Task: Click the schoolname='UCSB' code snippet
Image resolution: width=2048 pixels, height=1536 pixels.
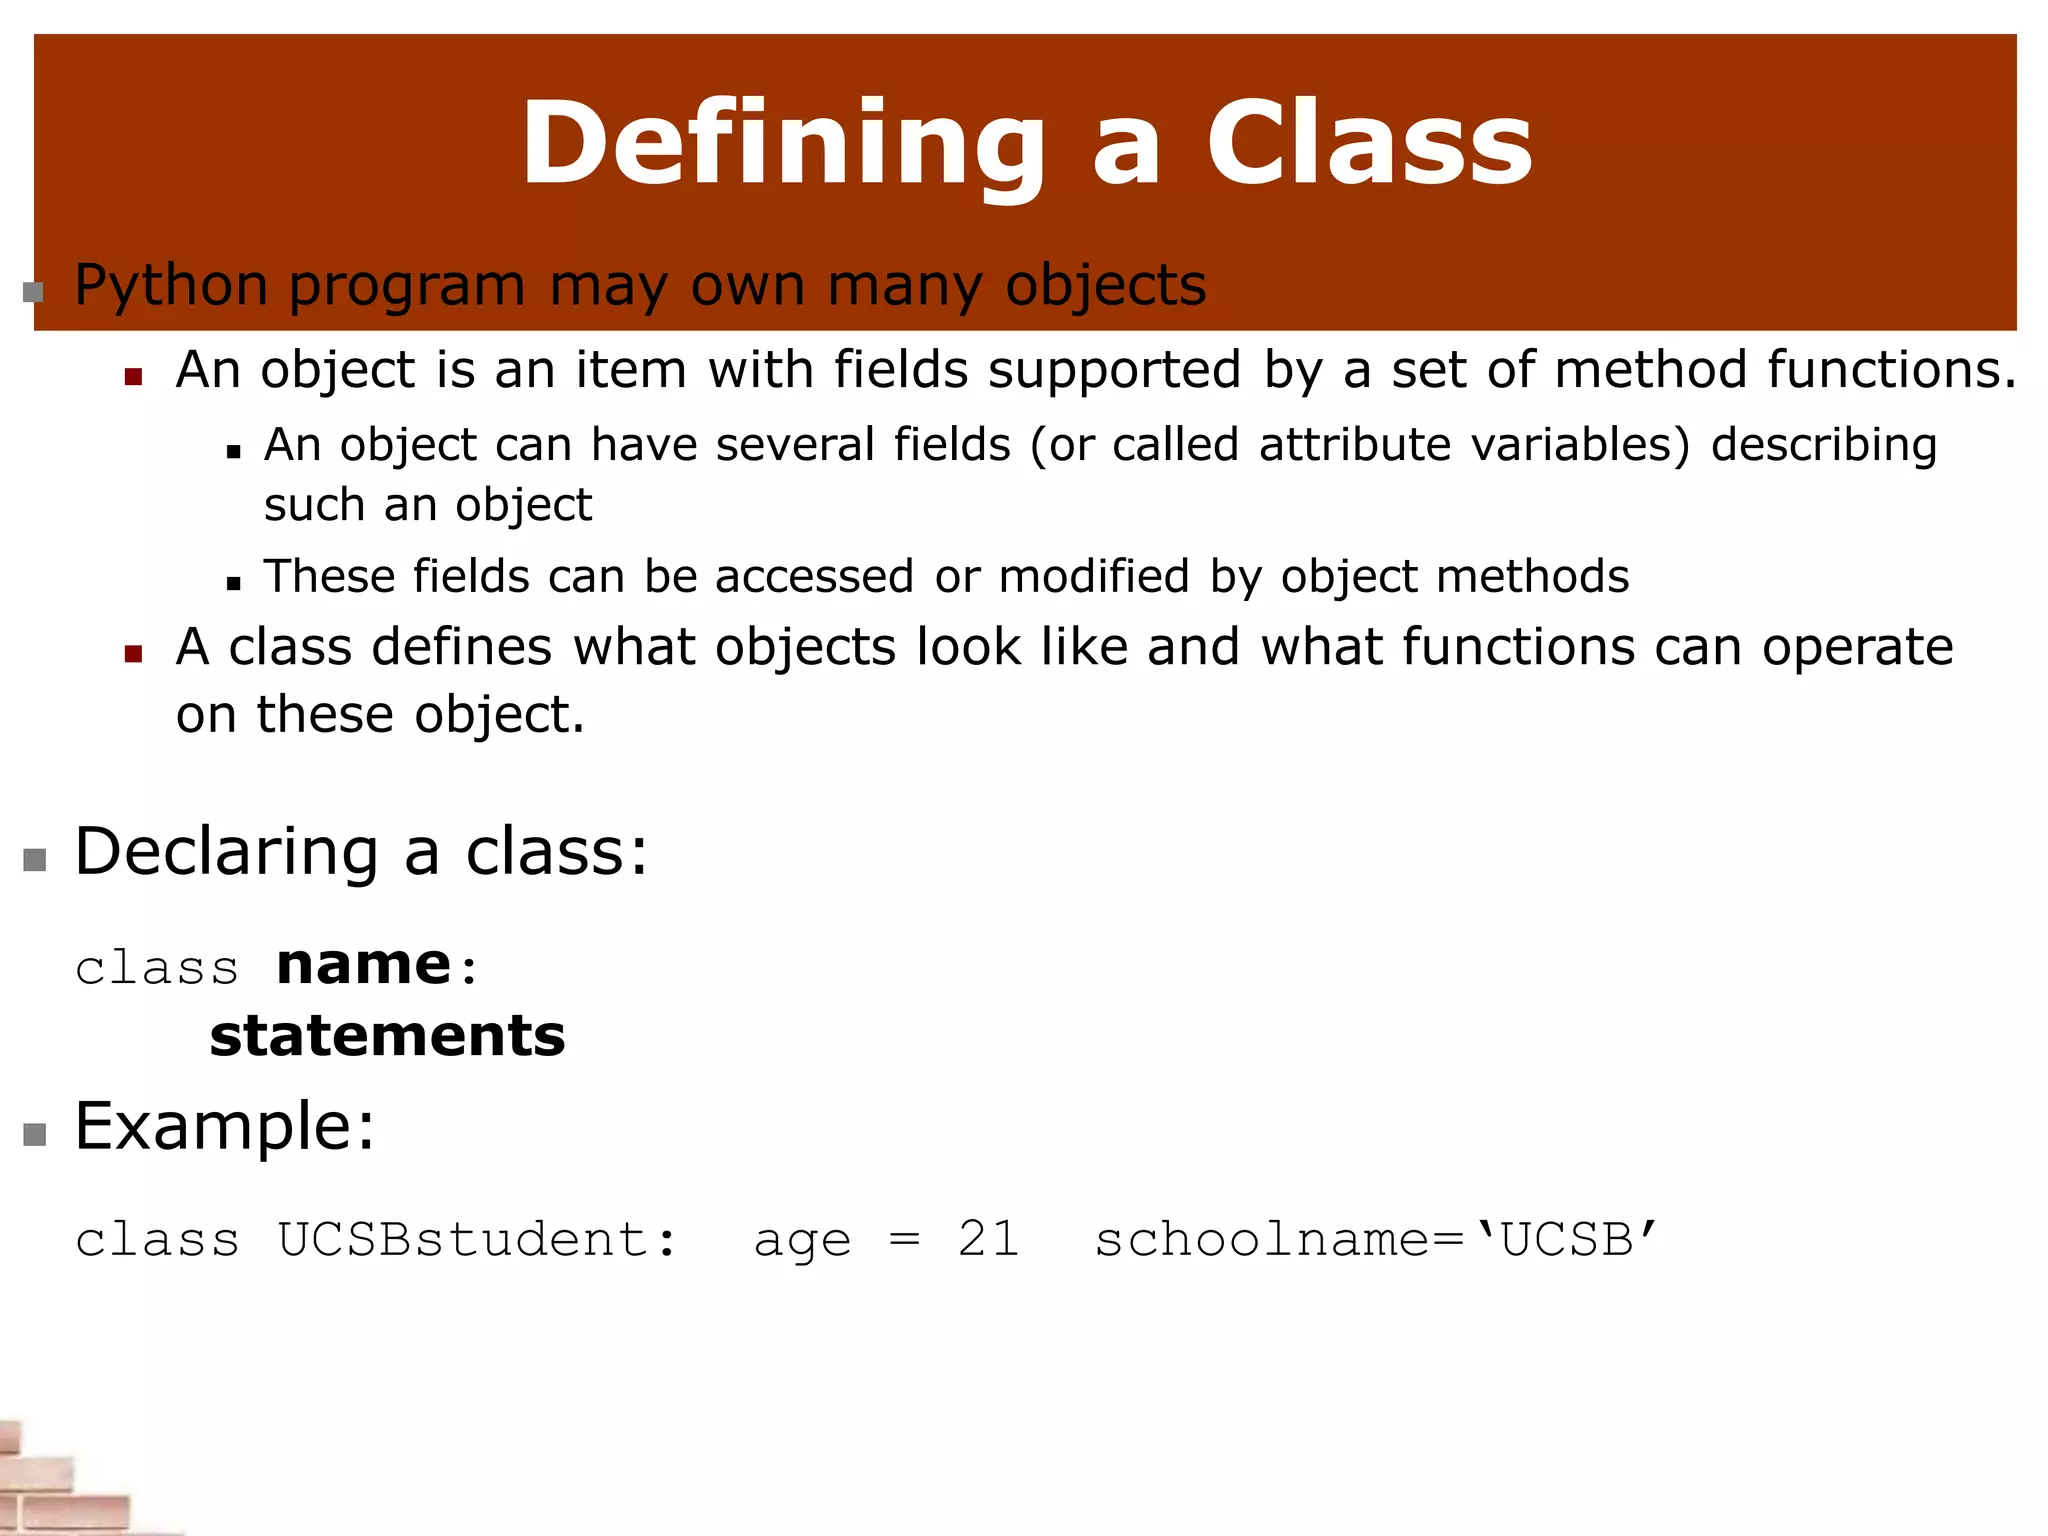Action: point(1377,1239)
